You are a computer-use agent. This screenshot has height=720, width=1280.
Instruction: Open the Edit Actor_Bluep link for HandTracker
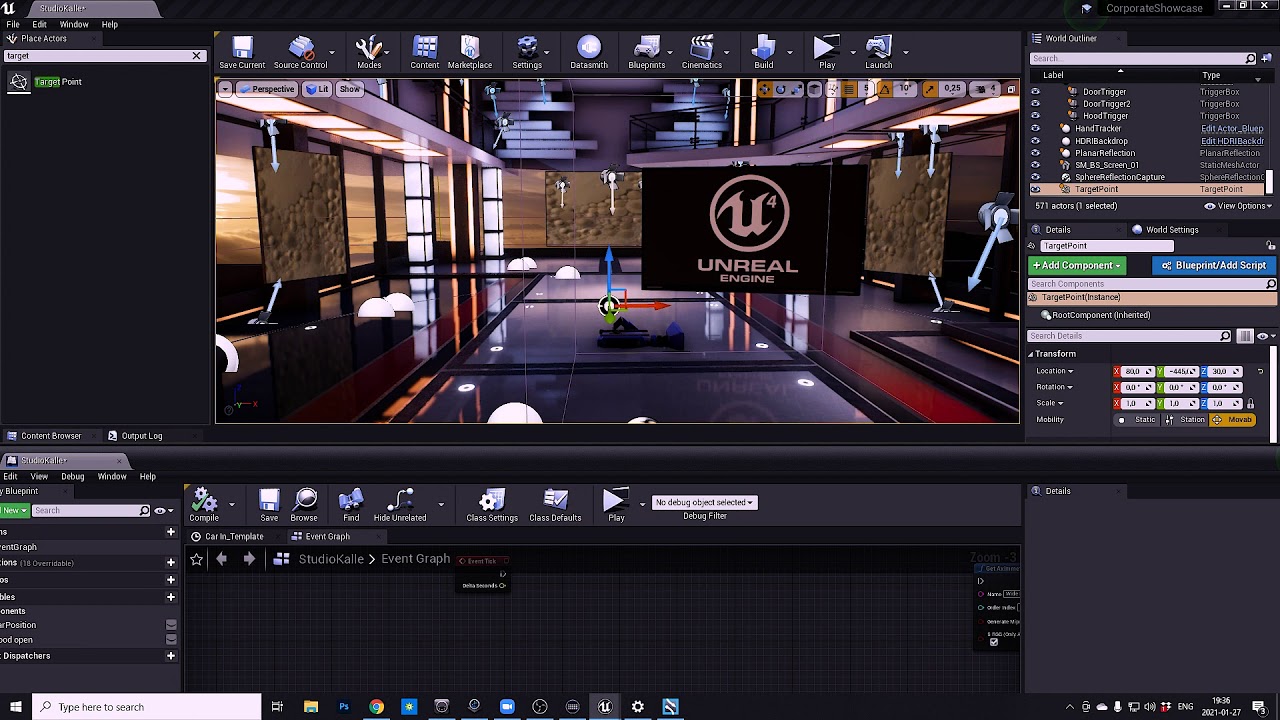click(x=1232, y=129)
